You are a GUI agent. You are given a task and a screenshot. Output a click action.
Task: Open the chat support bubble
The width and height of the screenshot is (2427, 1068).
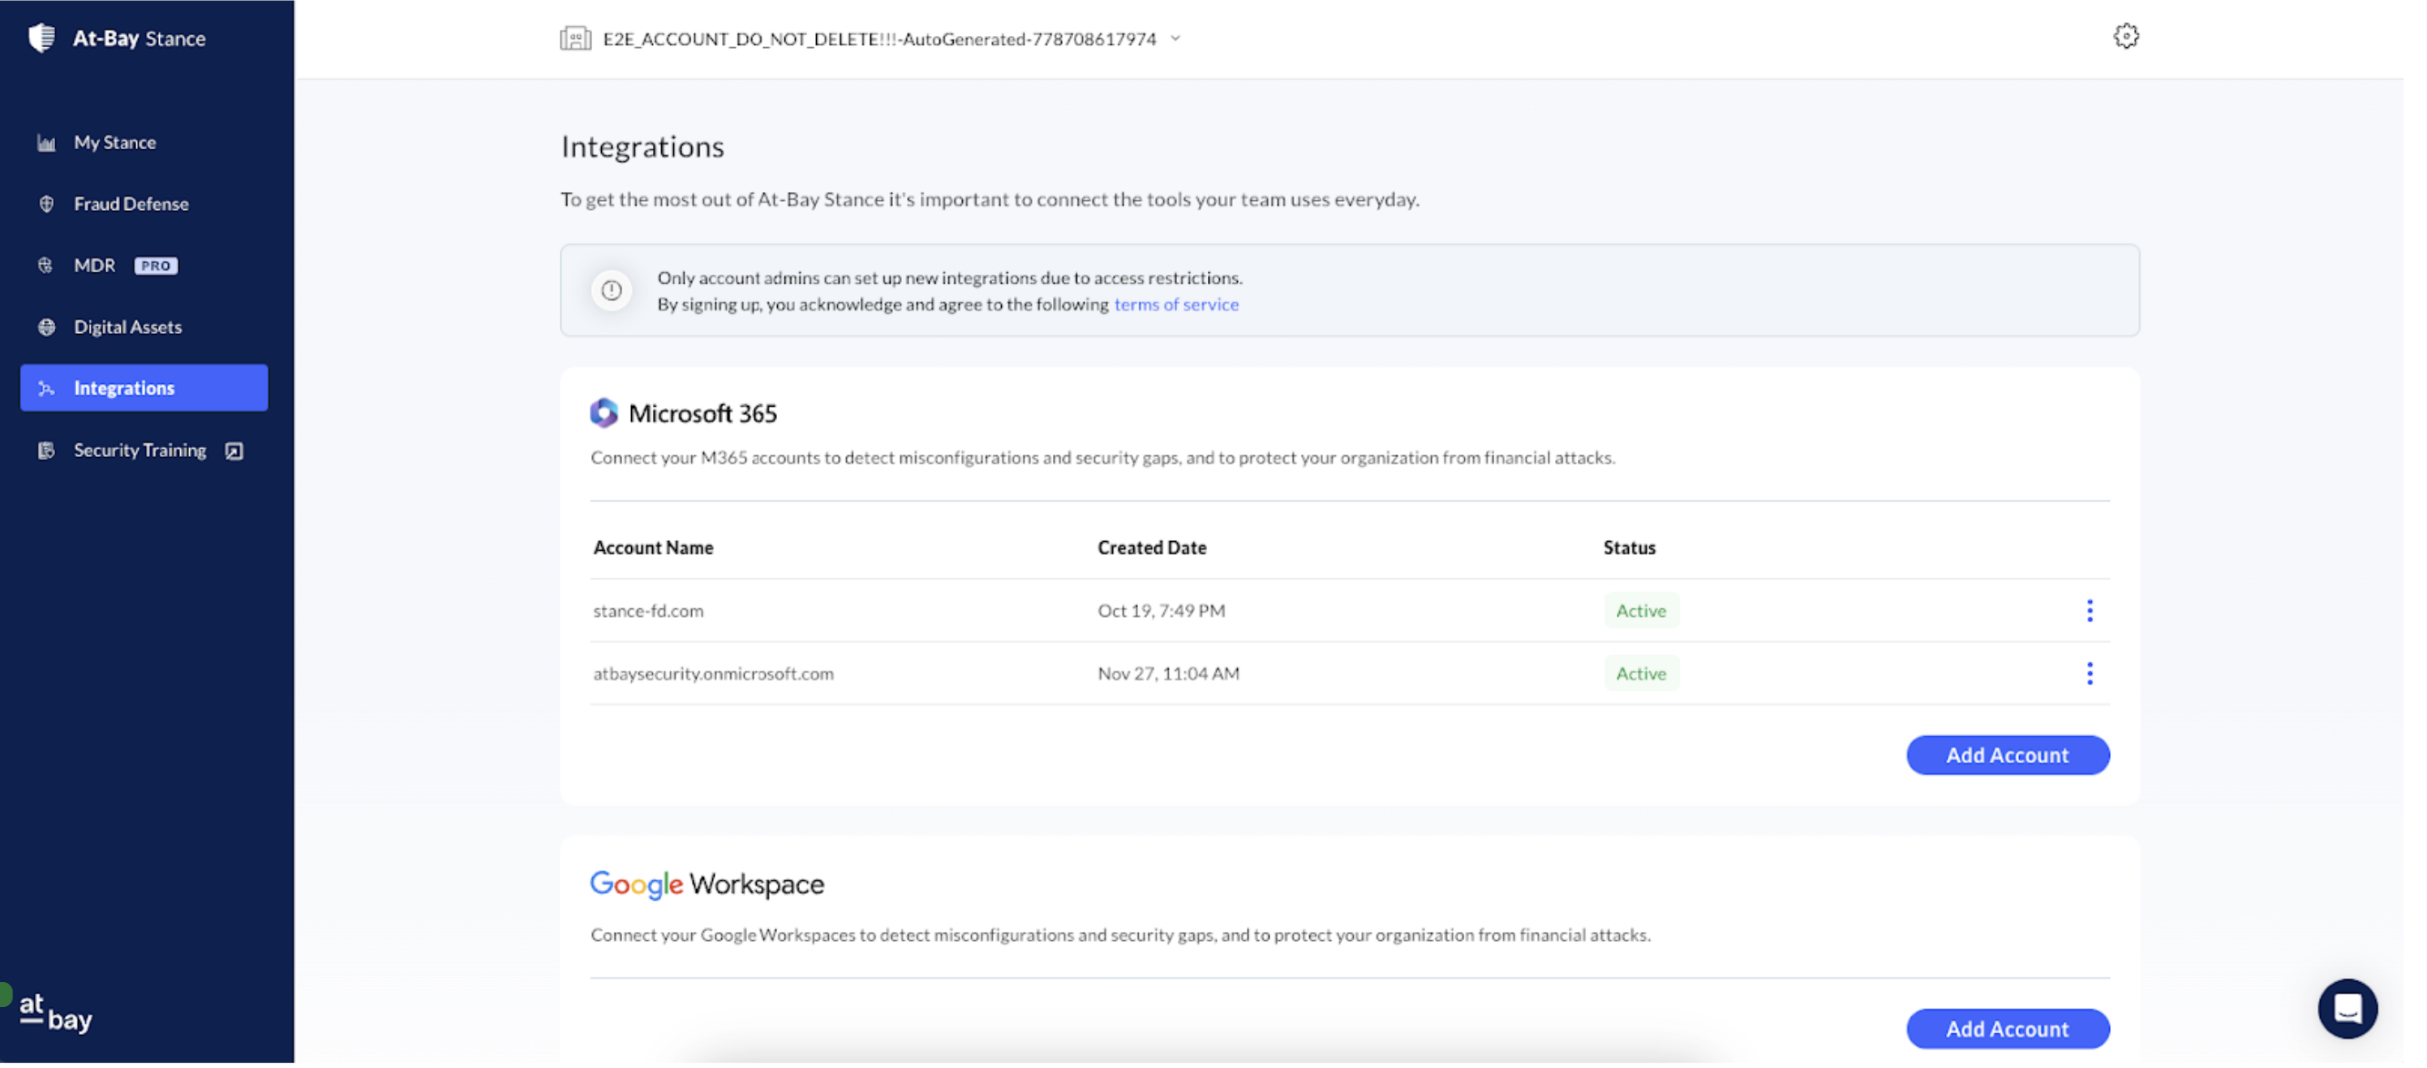[x=2346, y=1008]
